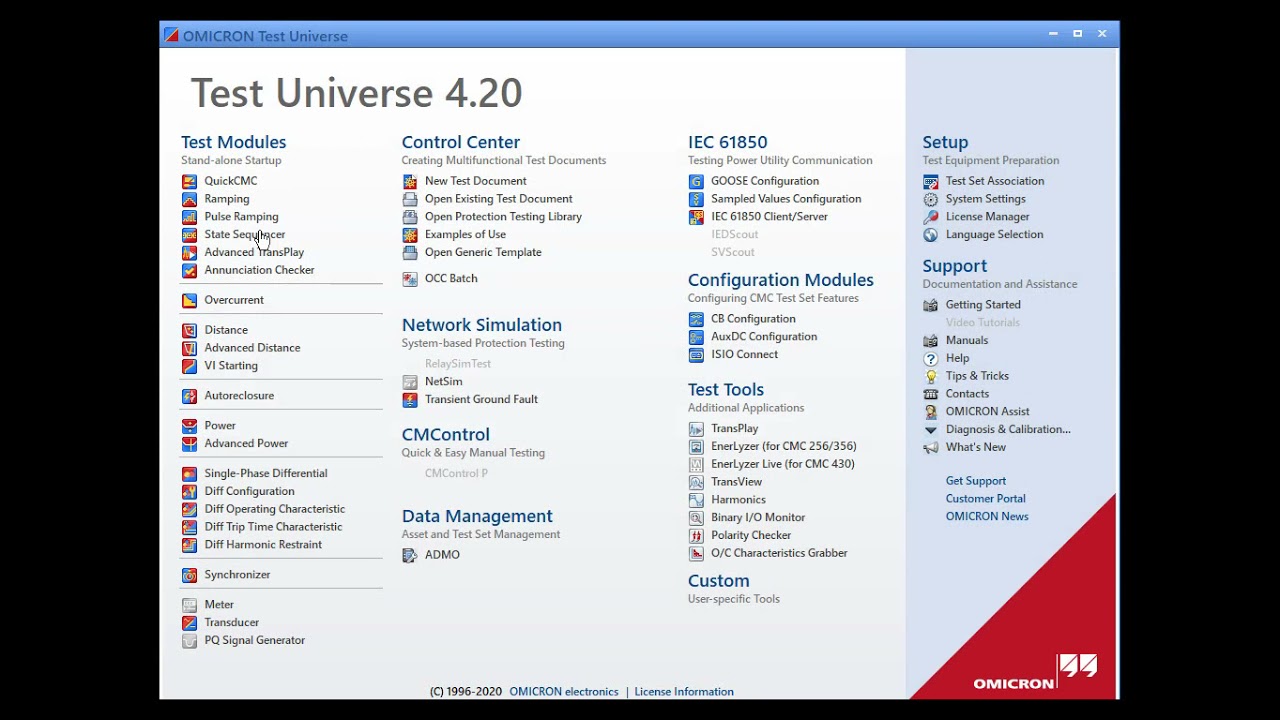The width and height of the screenshot is (1280, 720).
Task: Click the EnerLyzer for CMC 256/356 icon
Action: [696, 447]
